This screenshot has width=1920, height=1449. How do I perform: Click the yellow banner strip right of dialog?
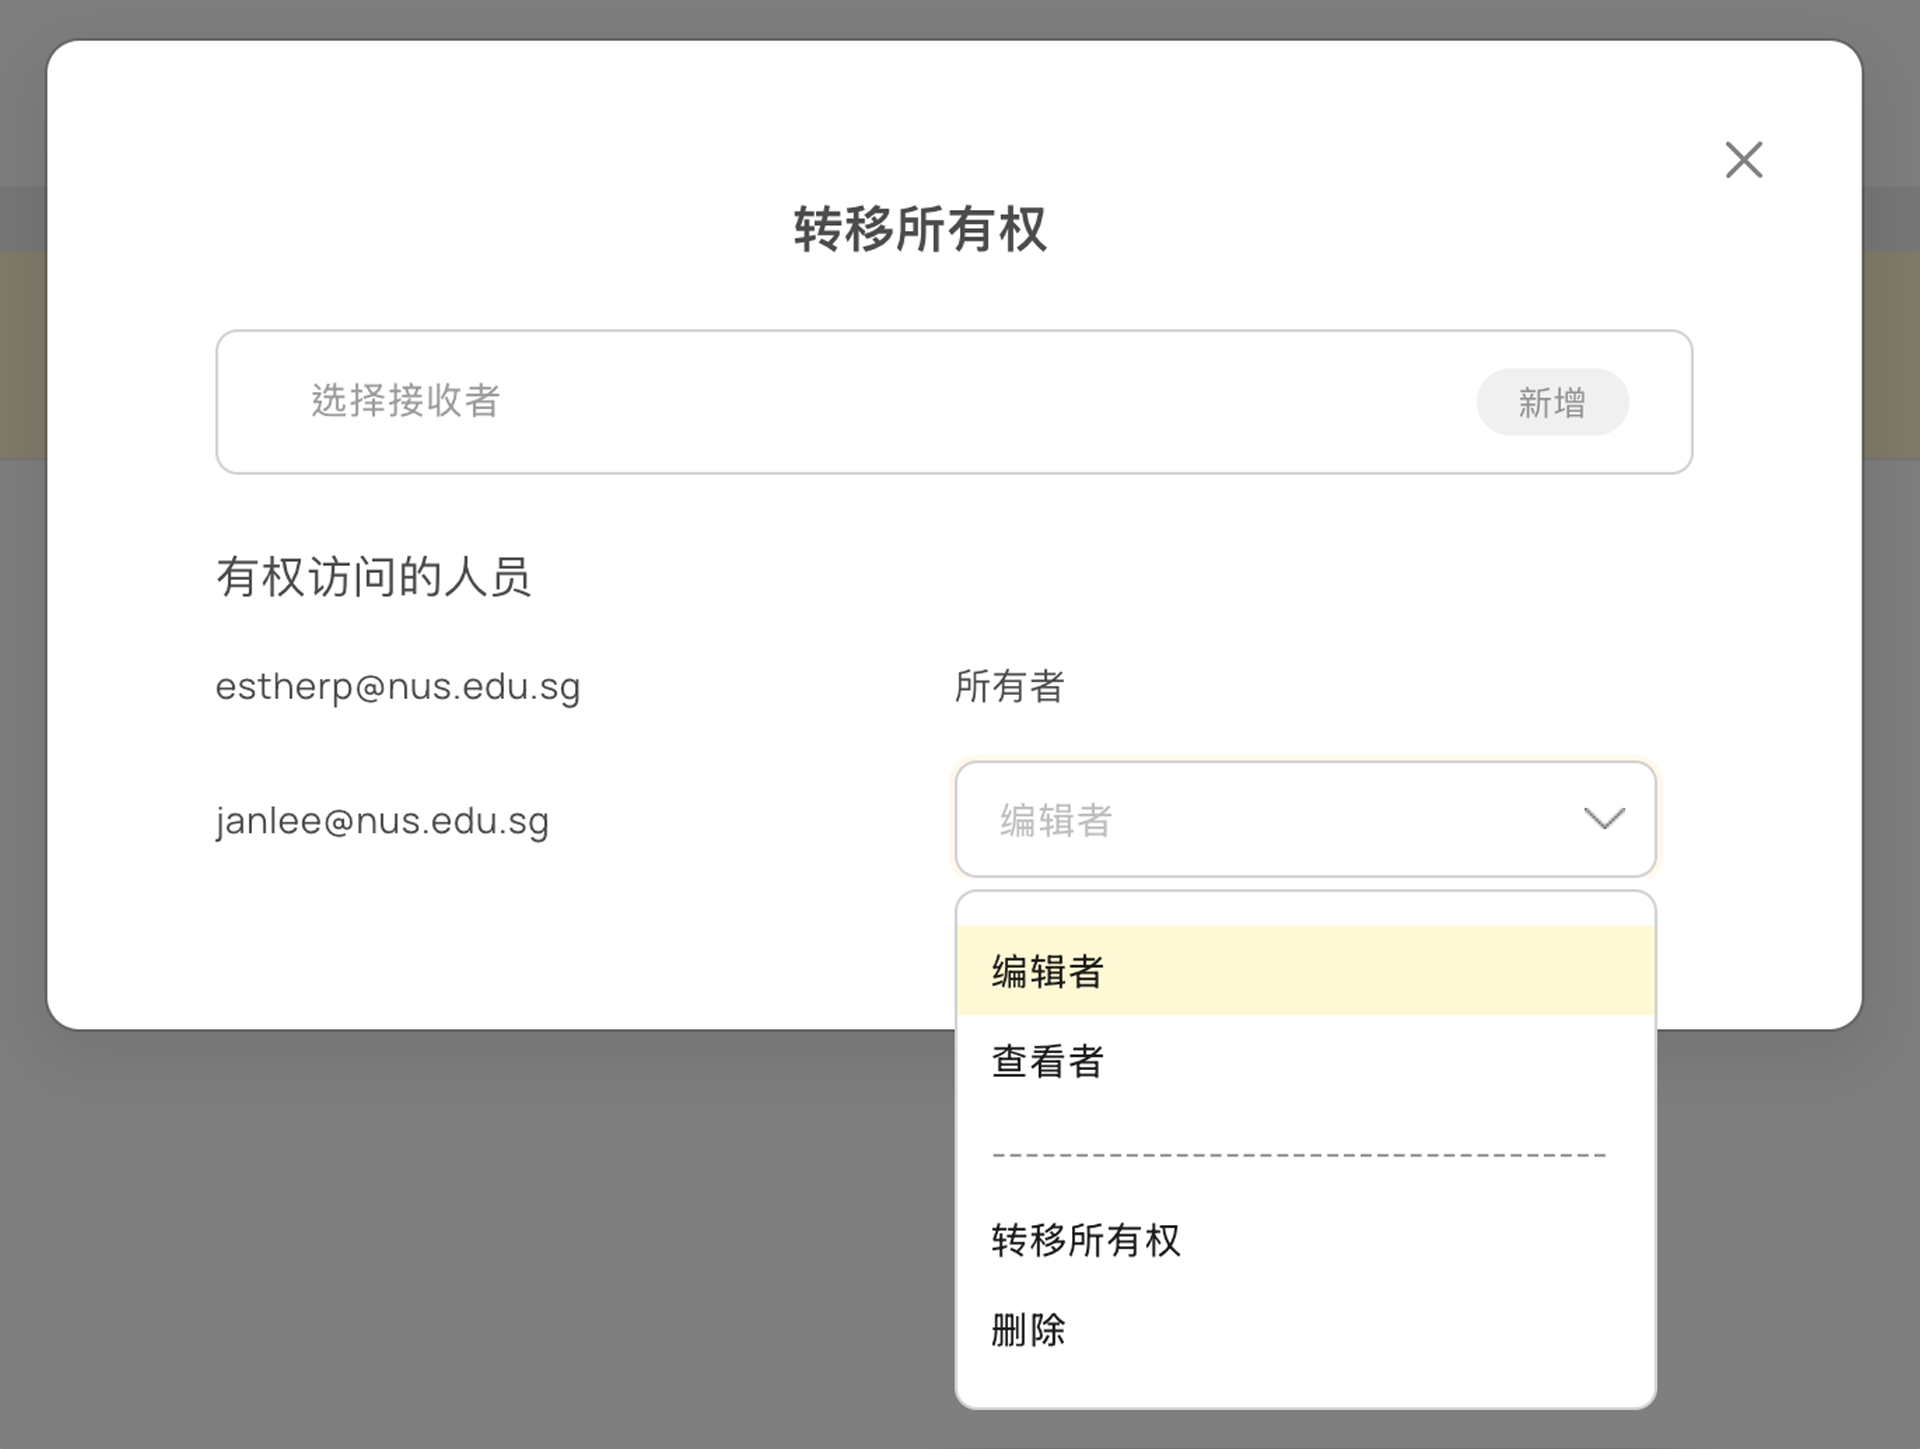pos(1891,355)
